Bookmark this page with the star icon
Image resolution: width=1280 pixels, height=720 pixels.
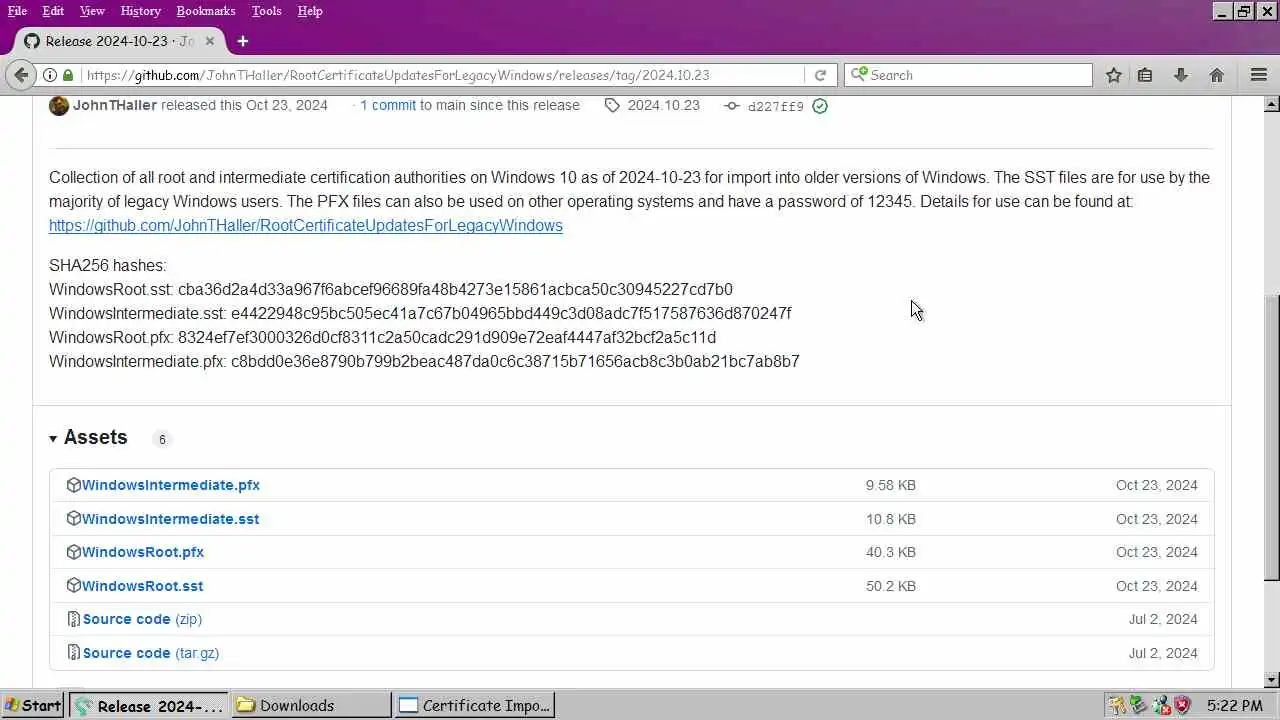pyautogui.click(x=1113, y=75)
